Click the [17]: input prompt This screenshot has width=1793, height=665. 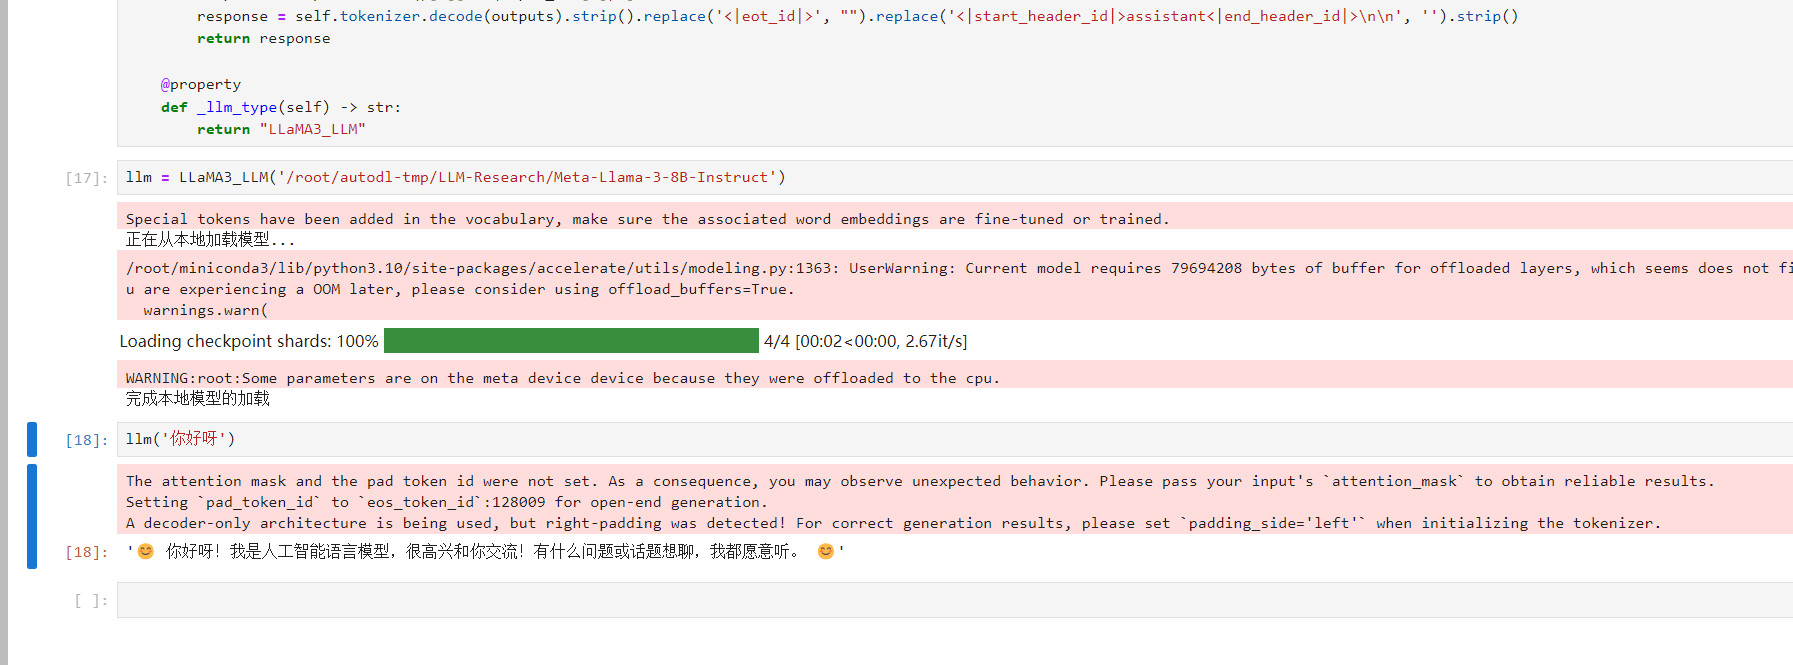click(x=86, y=178)
